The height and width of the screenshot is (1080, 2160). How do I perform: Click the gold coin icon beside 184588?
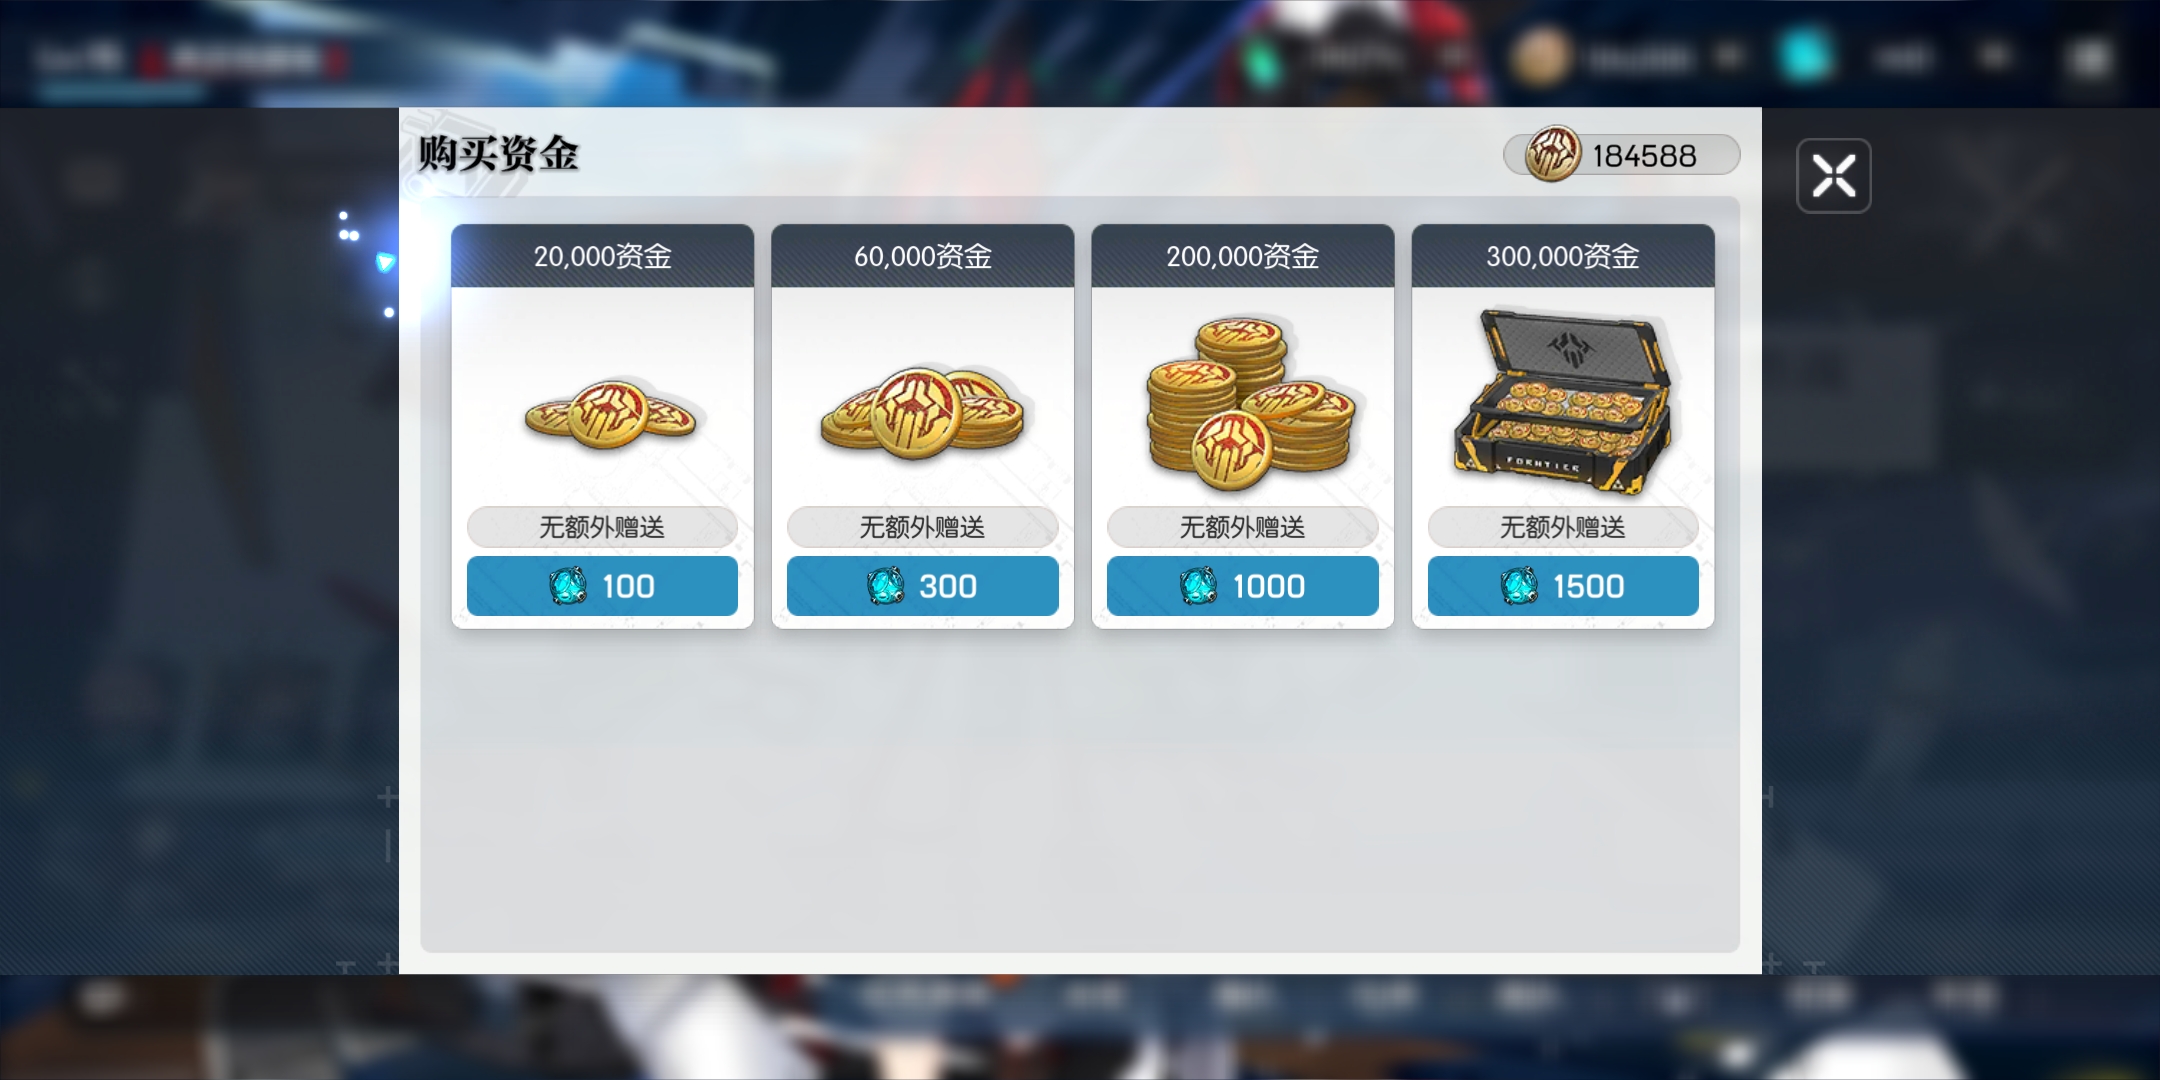1552,155
